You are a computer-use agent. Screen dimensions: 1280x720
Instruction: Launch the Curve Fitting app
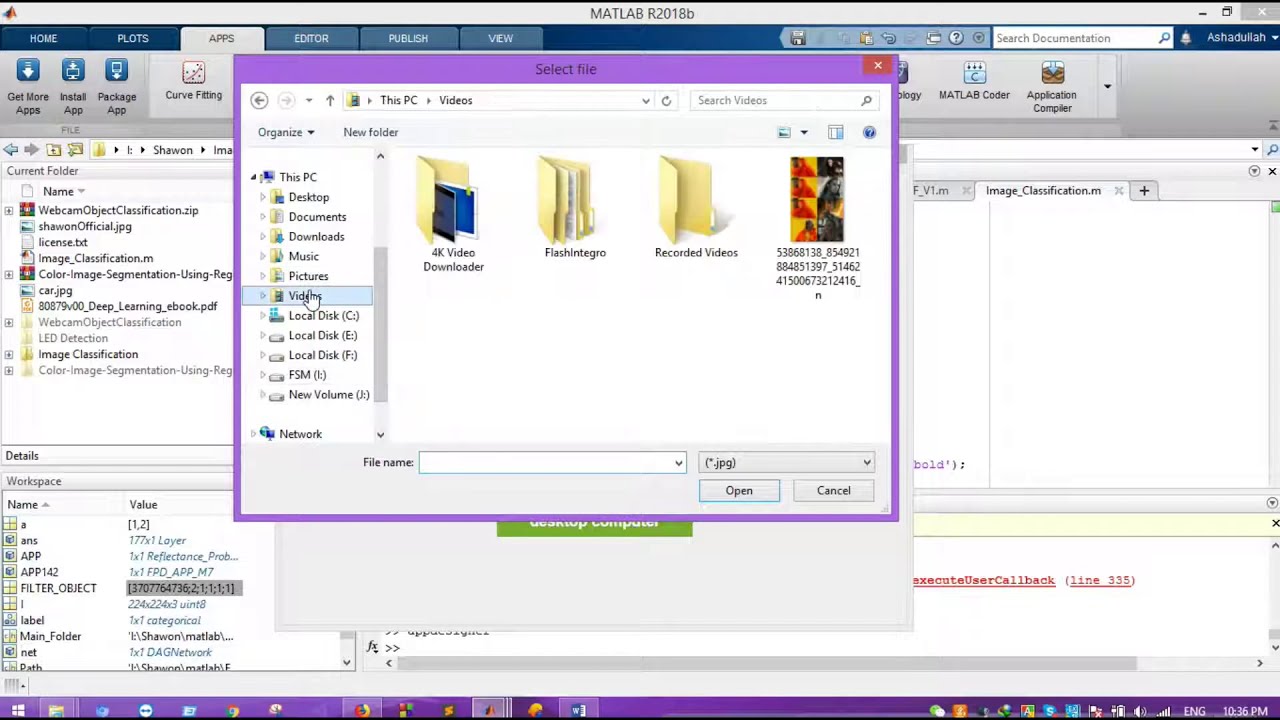click(x=194, y=82)
